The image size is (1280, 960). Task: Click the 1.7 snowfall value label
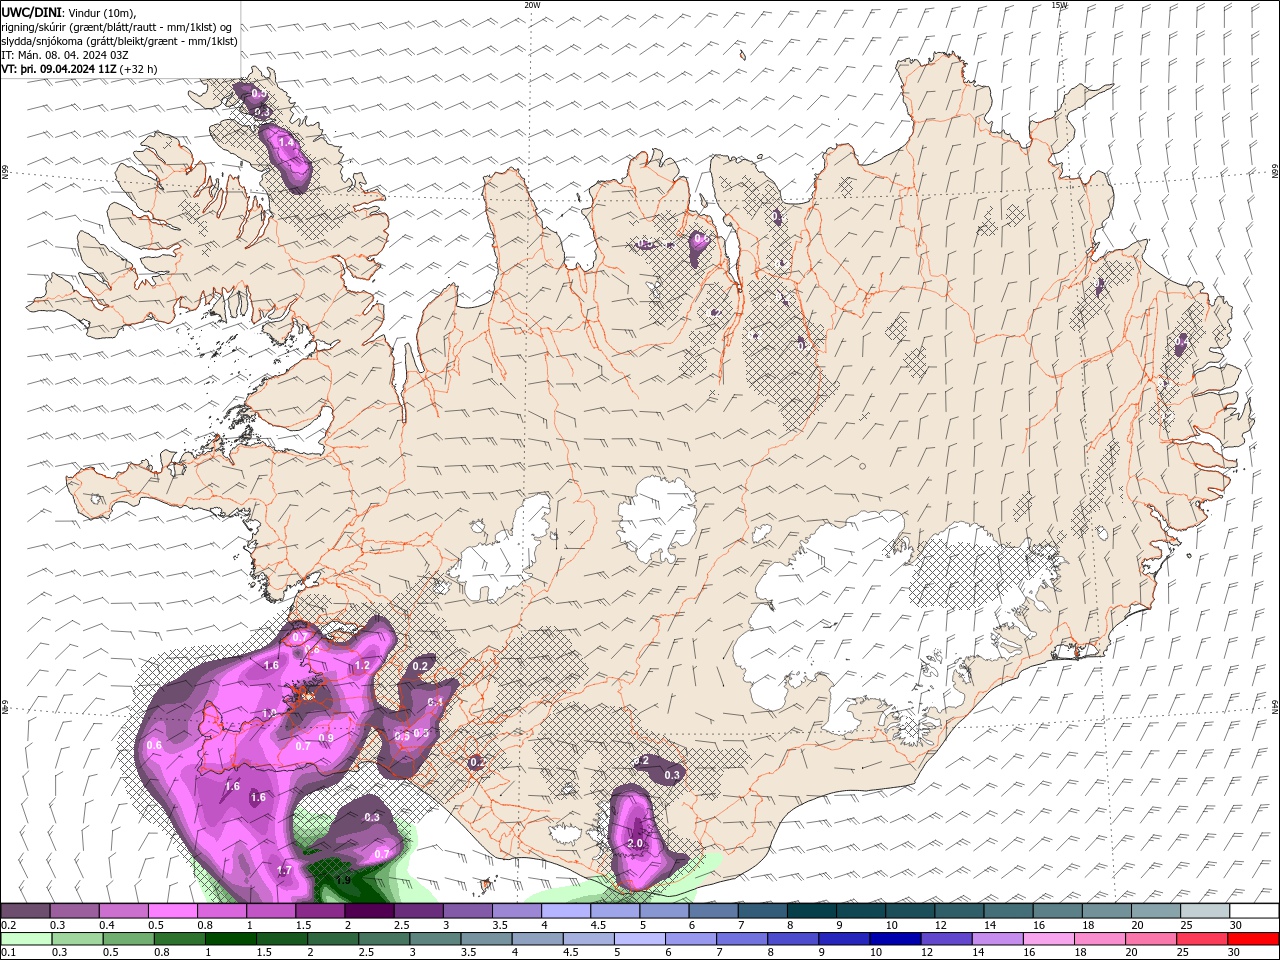point(284,871)
